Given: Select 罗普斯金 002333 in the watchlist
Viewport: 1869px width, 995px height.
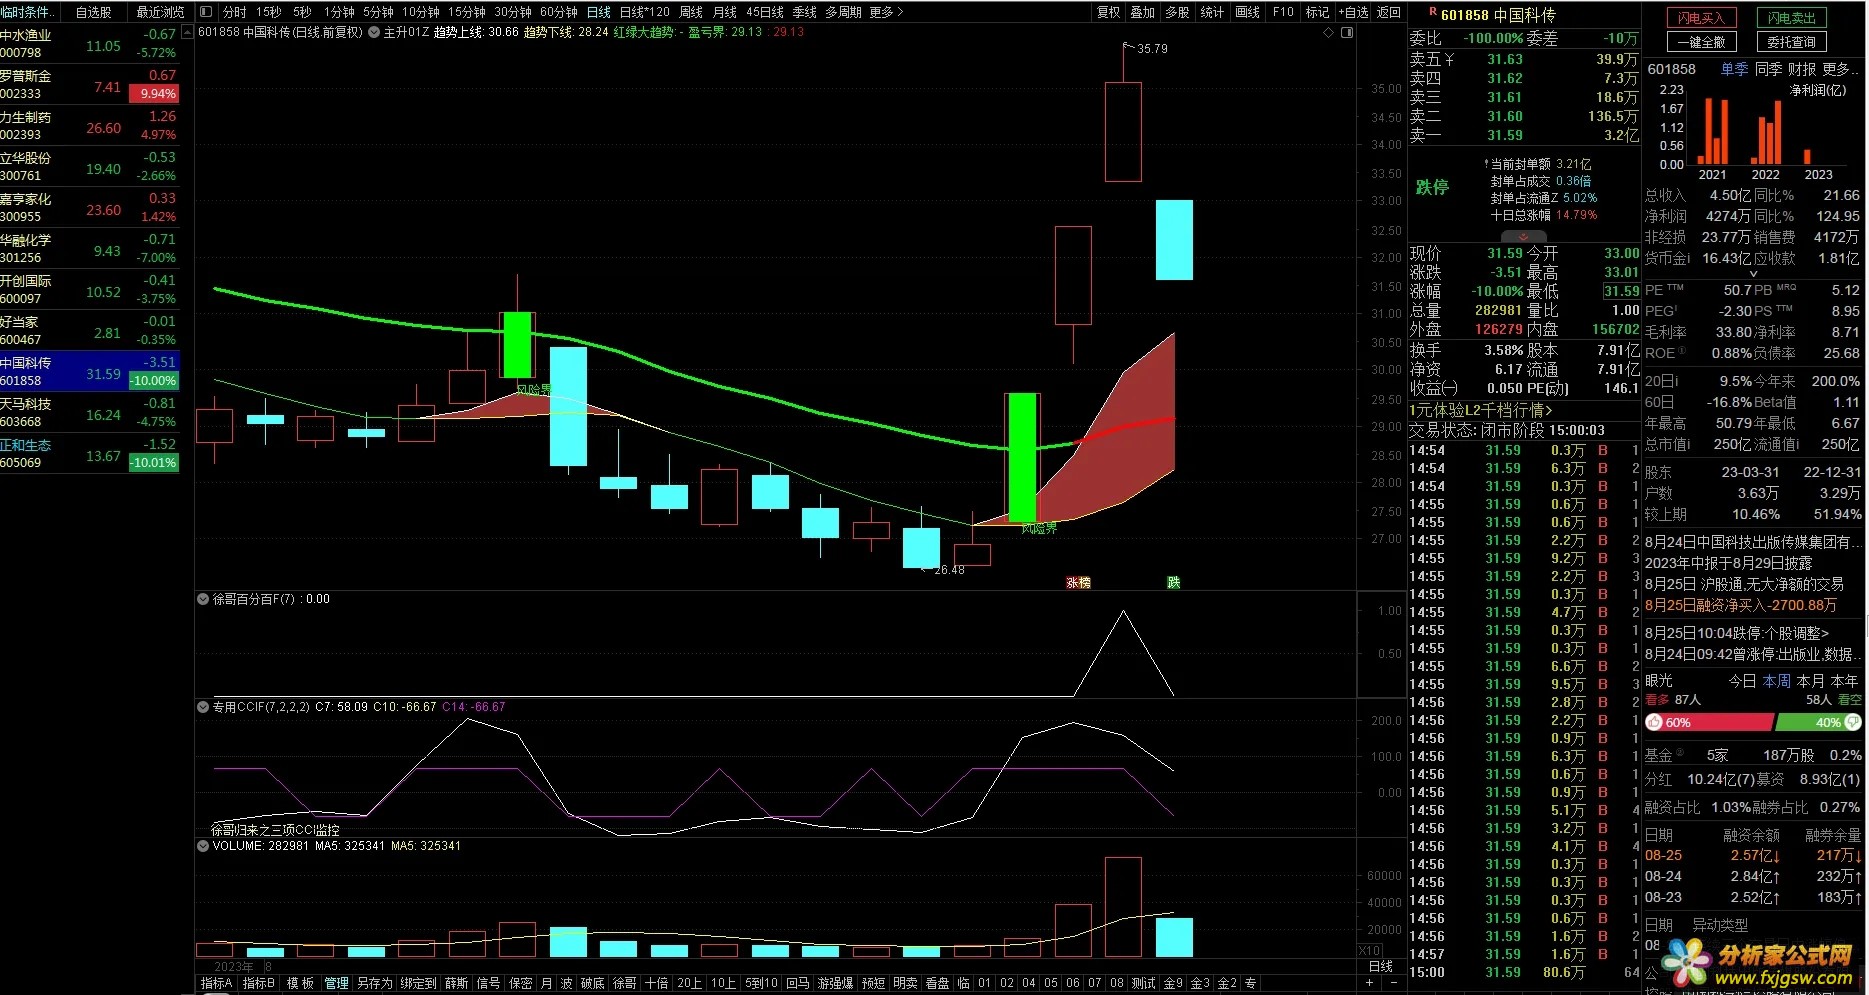Looking at the screenshot, I should point(90,84).
